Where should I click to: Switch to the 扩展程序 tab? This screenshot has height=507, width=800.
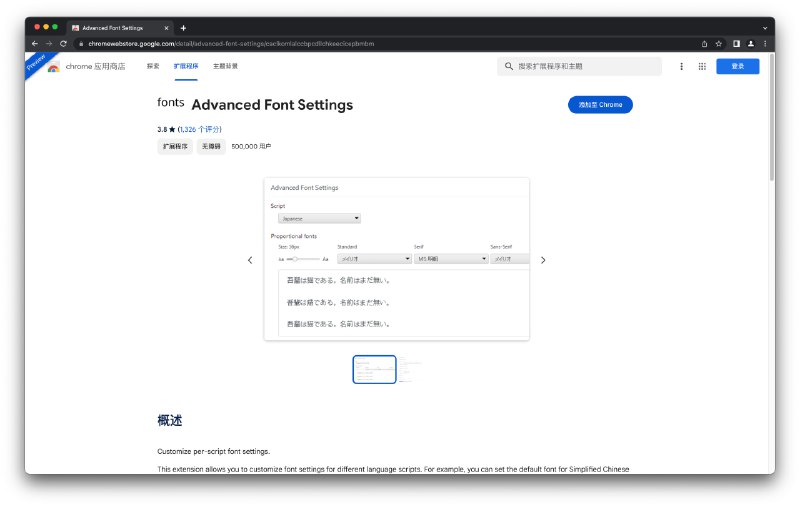click(x=185, y=66)
